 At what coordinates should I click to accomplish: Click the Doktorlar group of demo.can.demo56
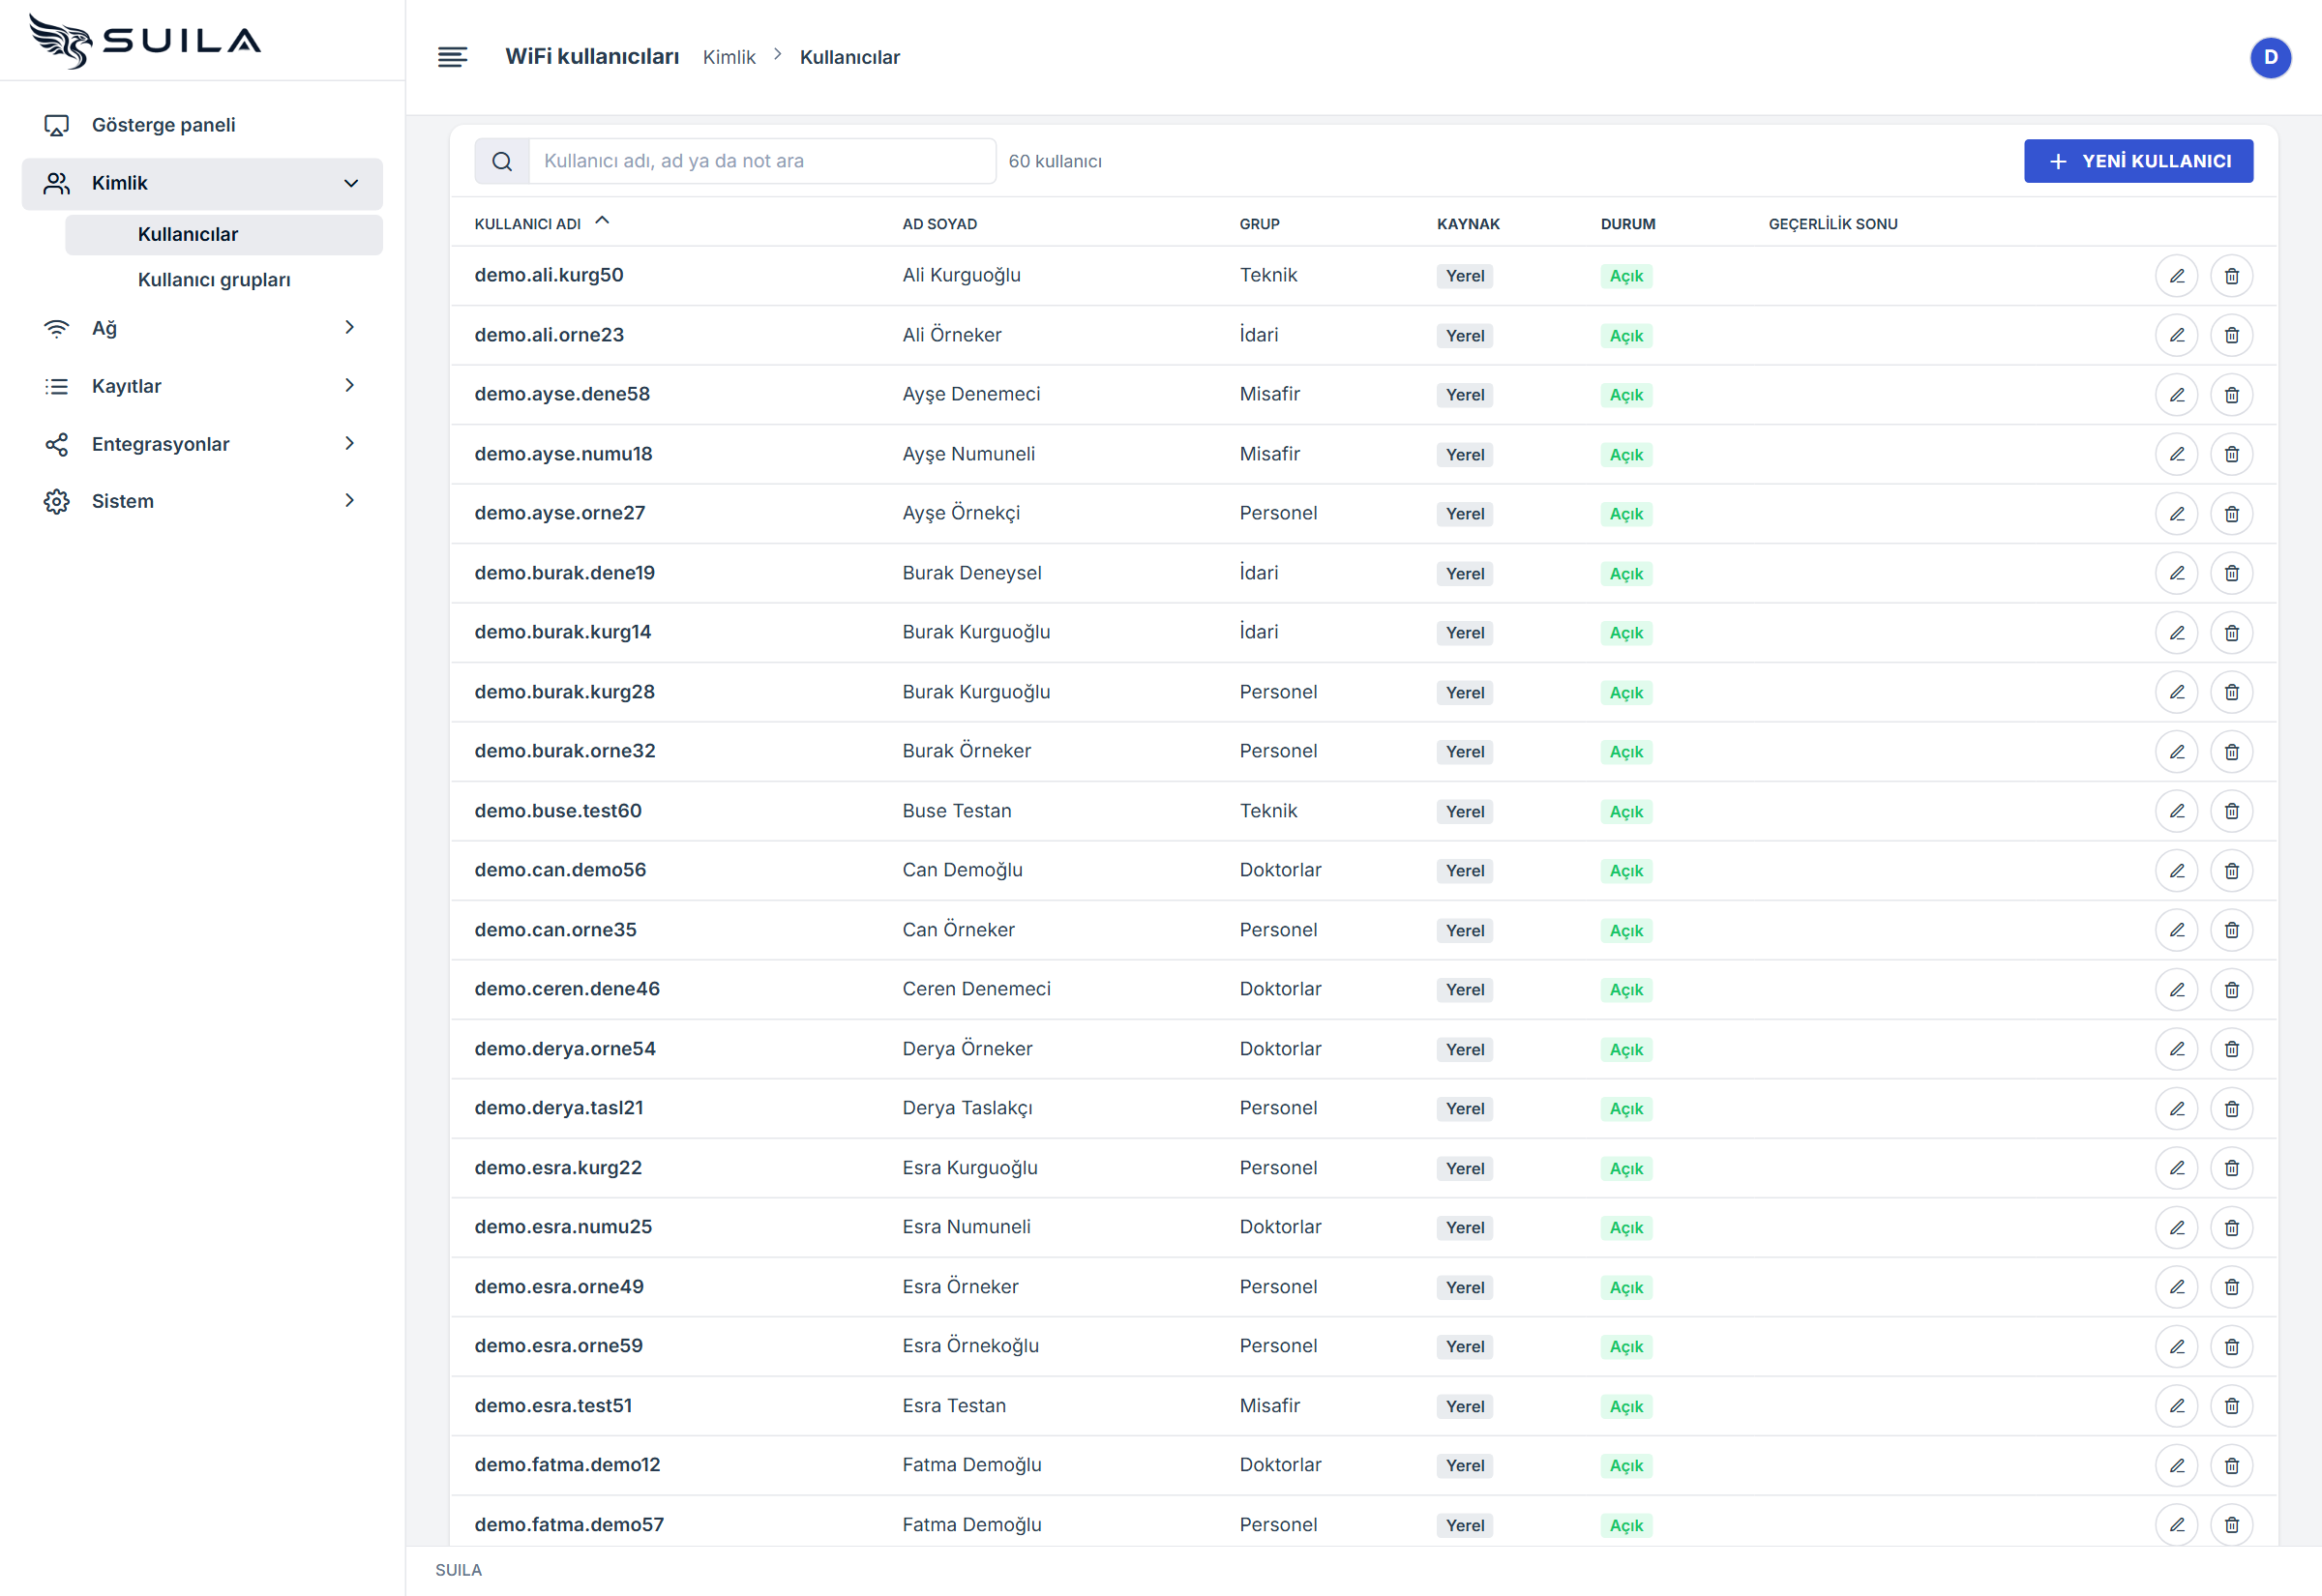pos(1280,870)
